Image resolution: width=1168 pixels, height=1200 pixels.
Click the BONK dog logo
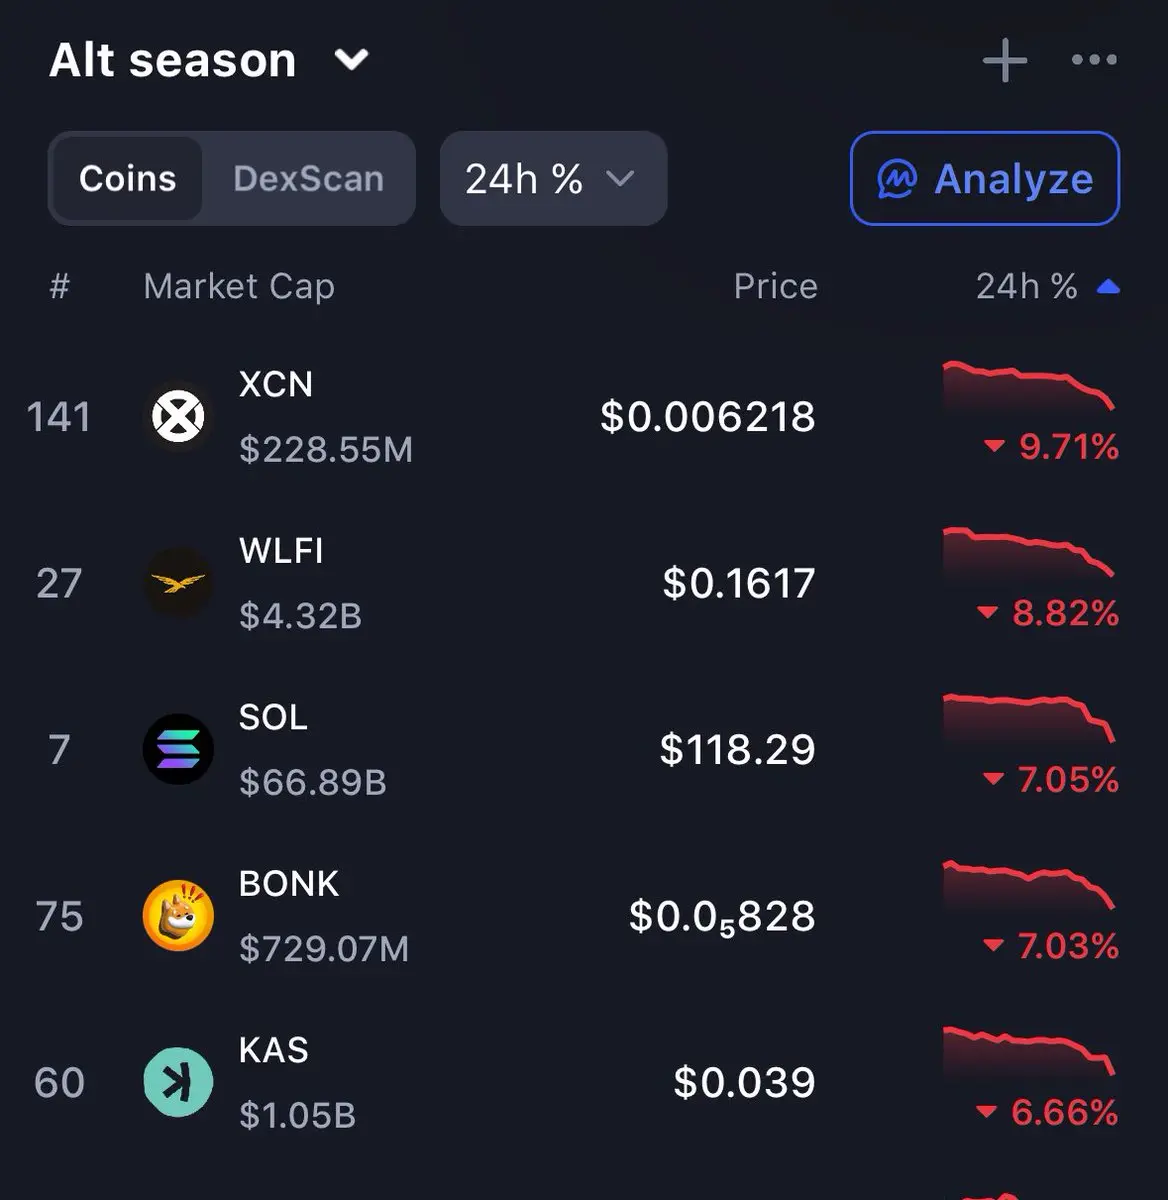178,915
